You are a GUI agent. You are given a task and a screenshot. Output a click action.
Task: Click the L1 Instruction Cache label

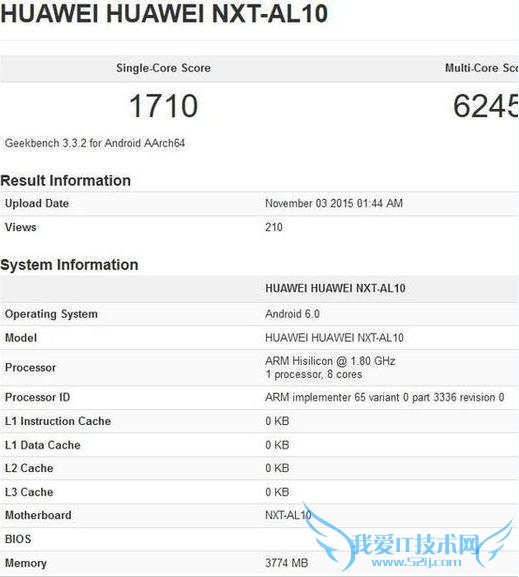[58, 421]
